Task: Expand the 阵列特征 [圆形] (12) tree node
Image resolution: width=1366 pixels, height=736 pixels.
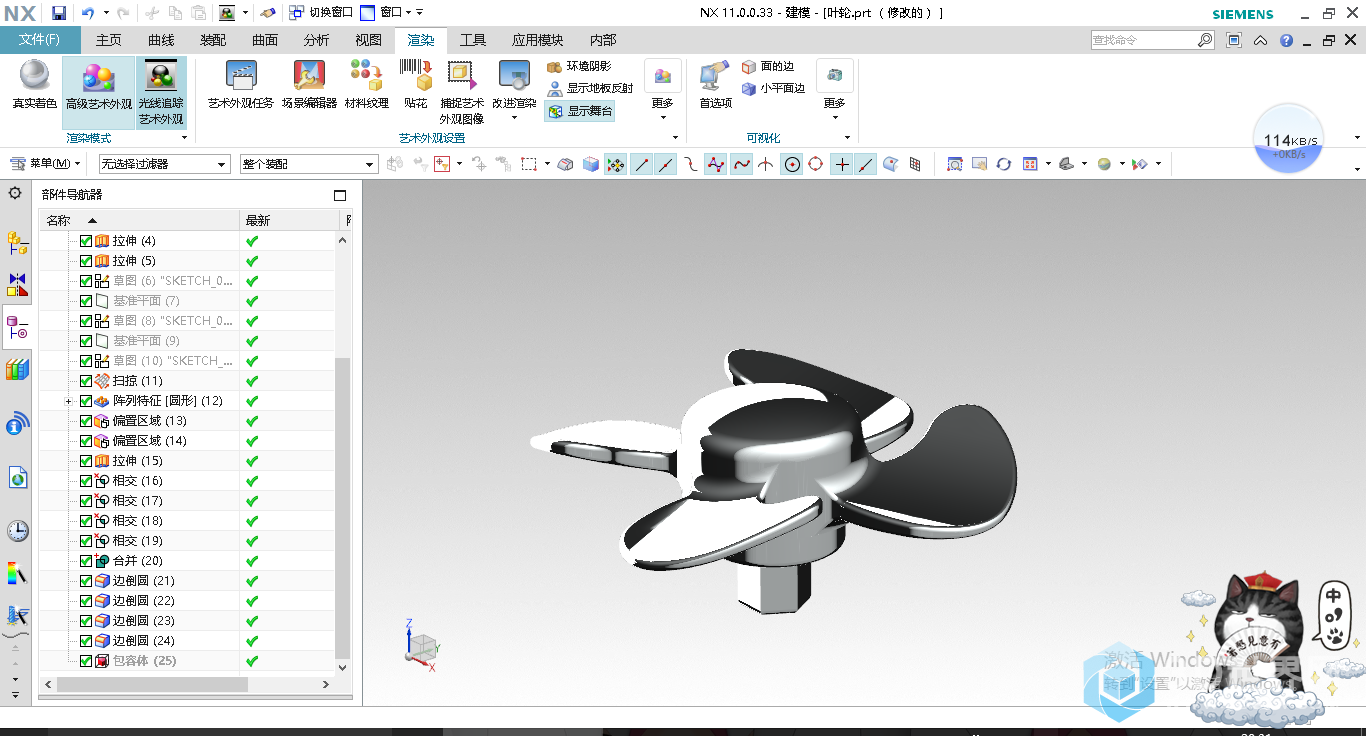Action: pyautogui.click(x=68, y=401)
